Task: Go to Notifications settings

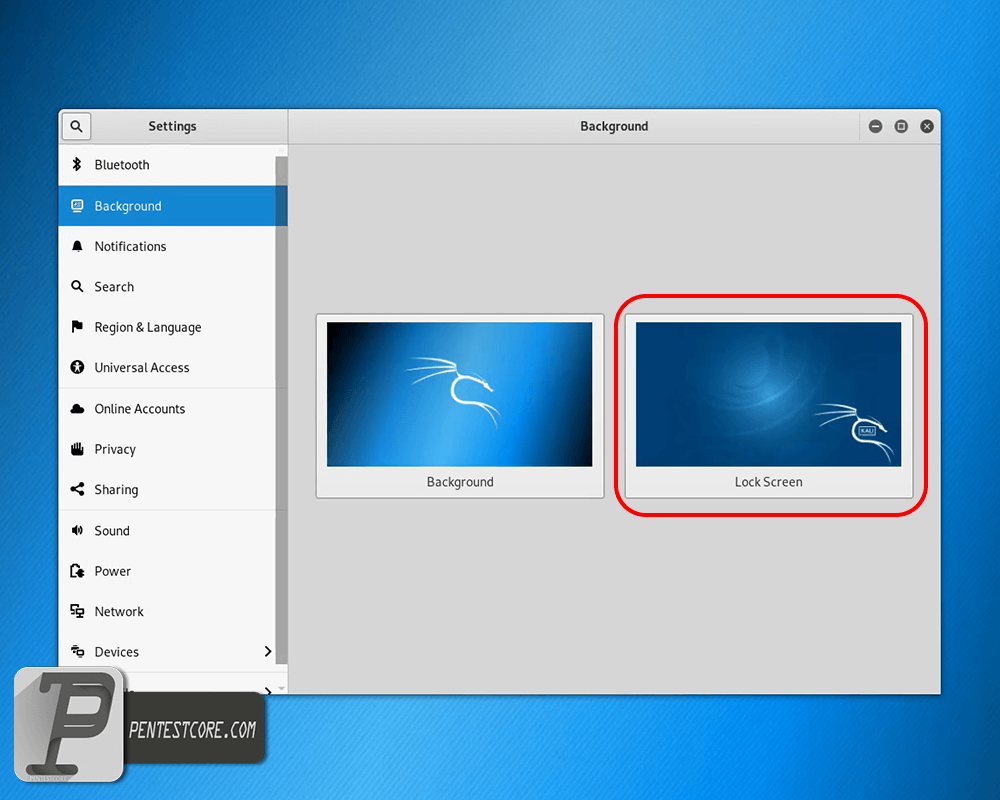Action: pyautogui.click(x=167, y=246)
